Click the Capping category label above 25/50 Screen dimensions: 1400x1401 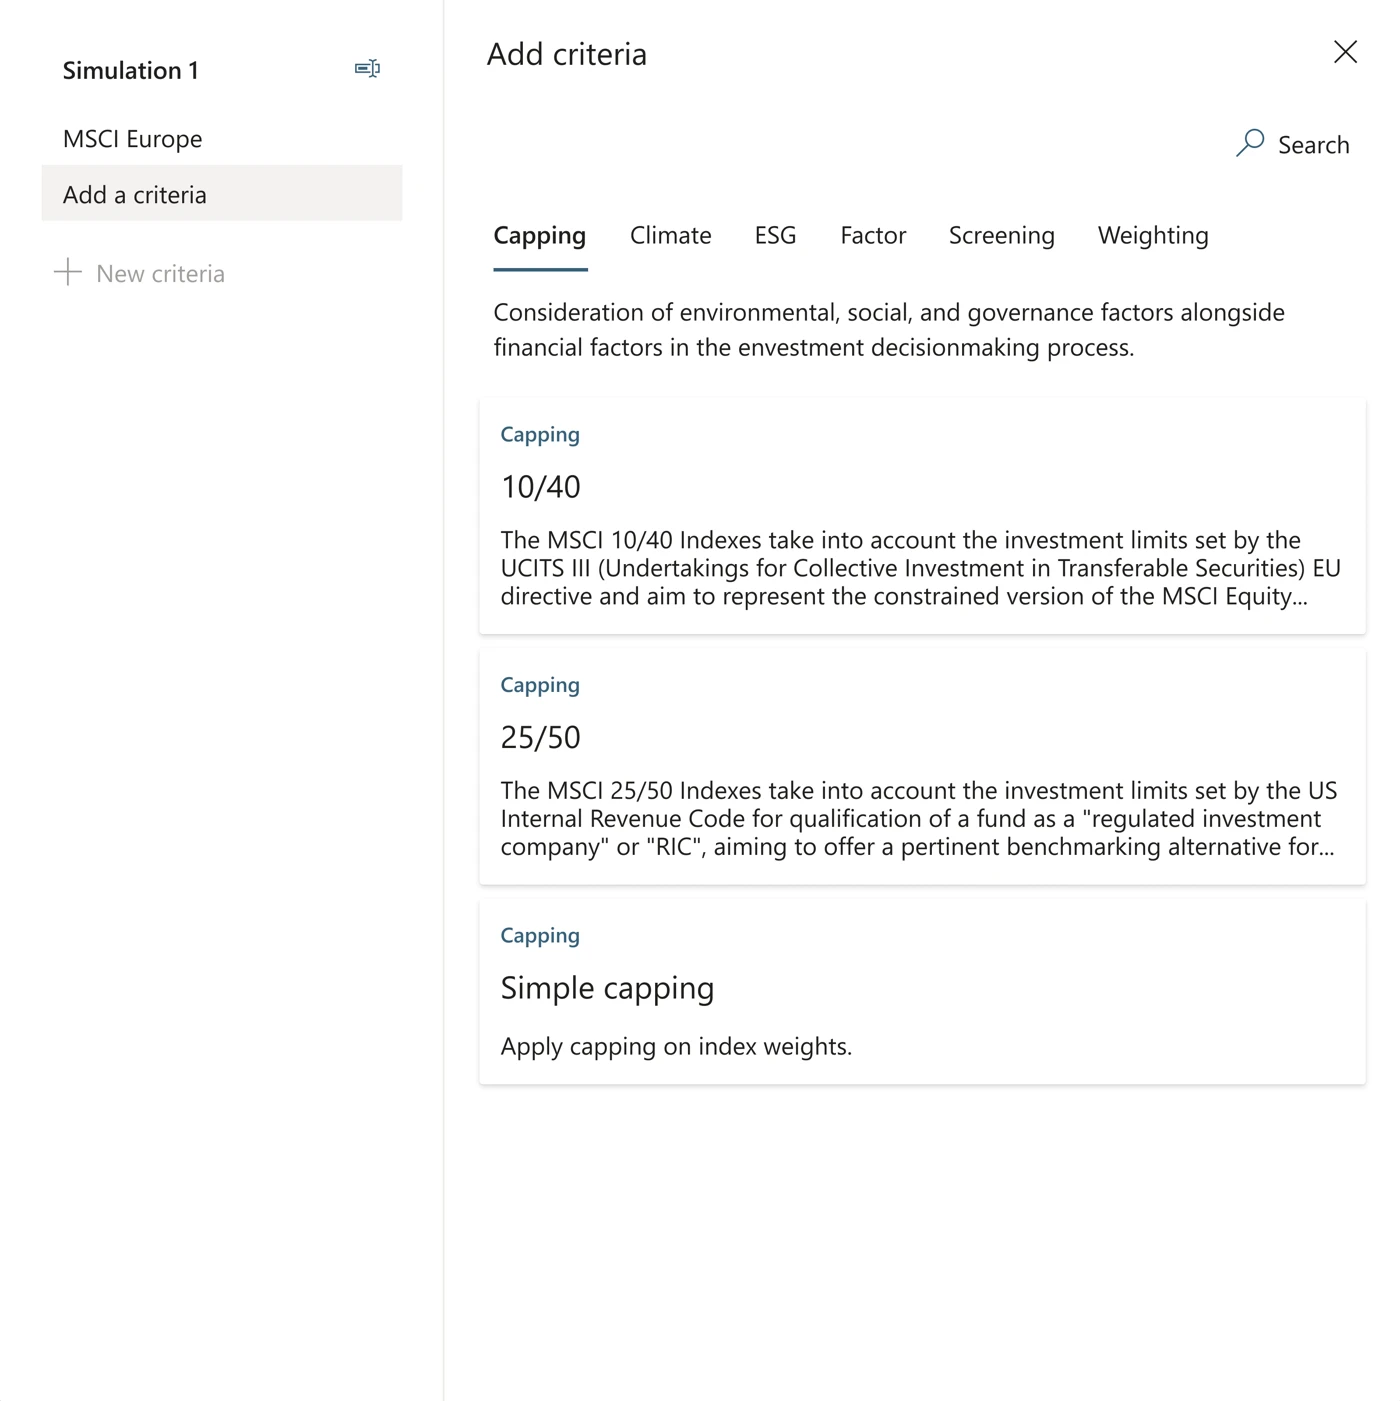point(540,685)
